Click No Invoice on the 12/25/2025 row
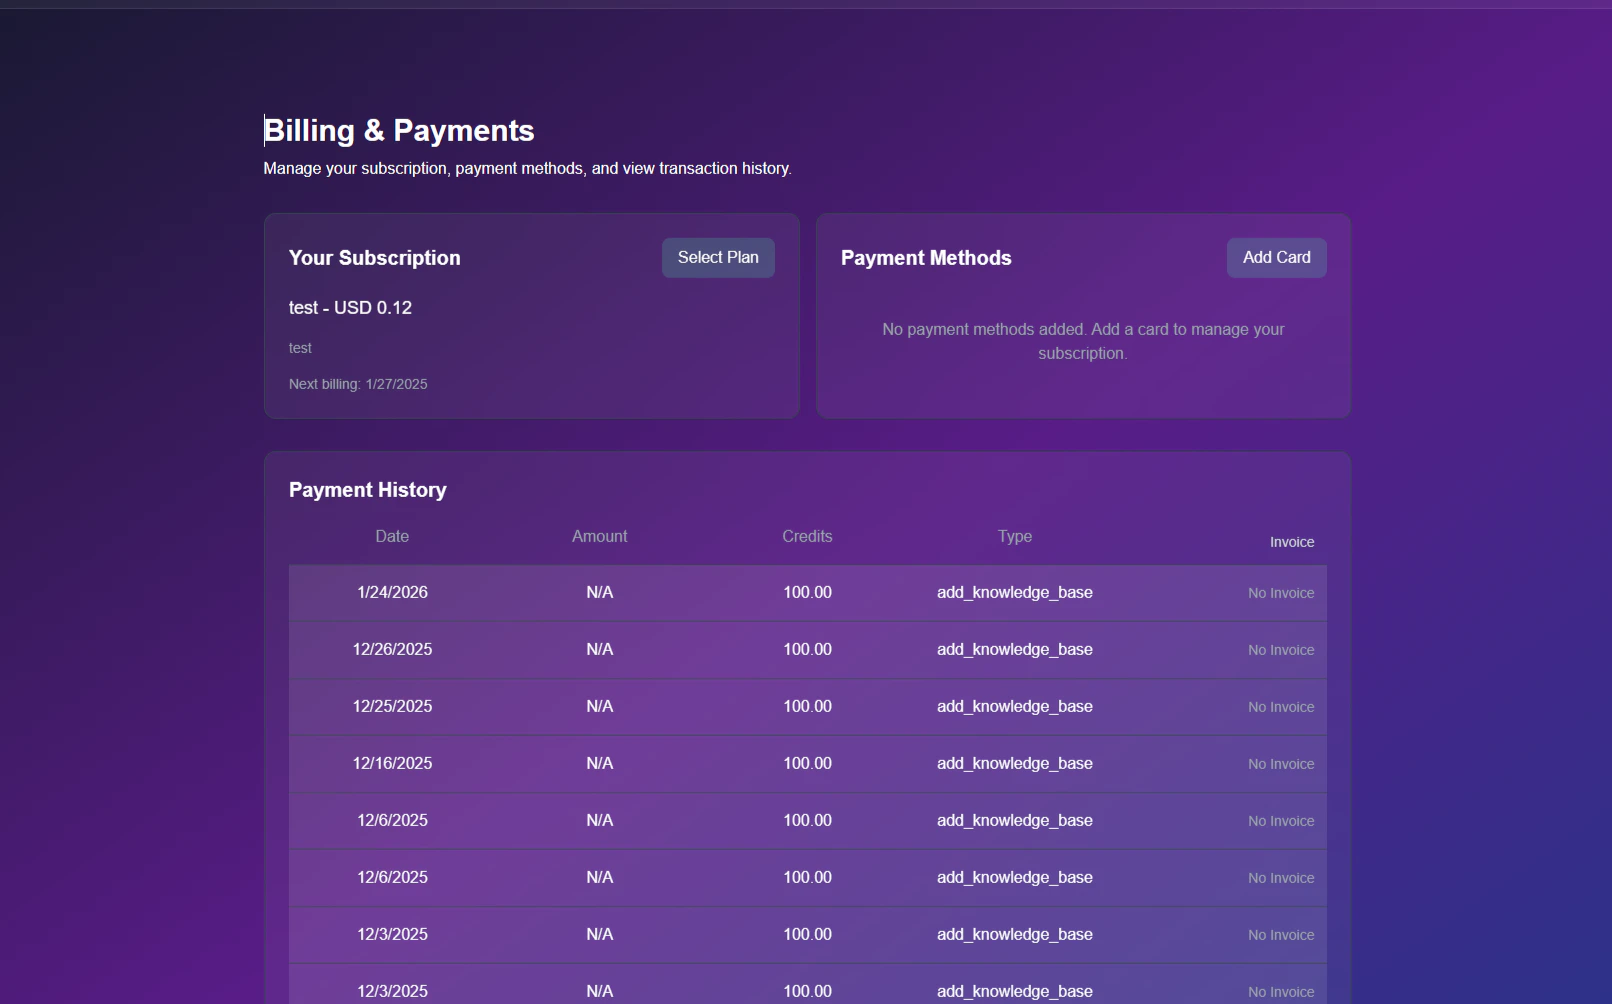 coord(1280,706)
